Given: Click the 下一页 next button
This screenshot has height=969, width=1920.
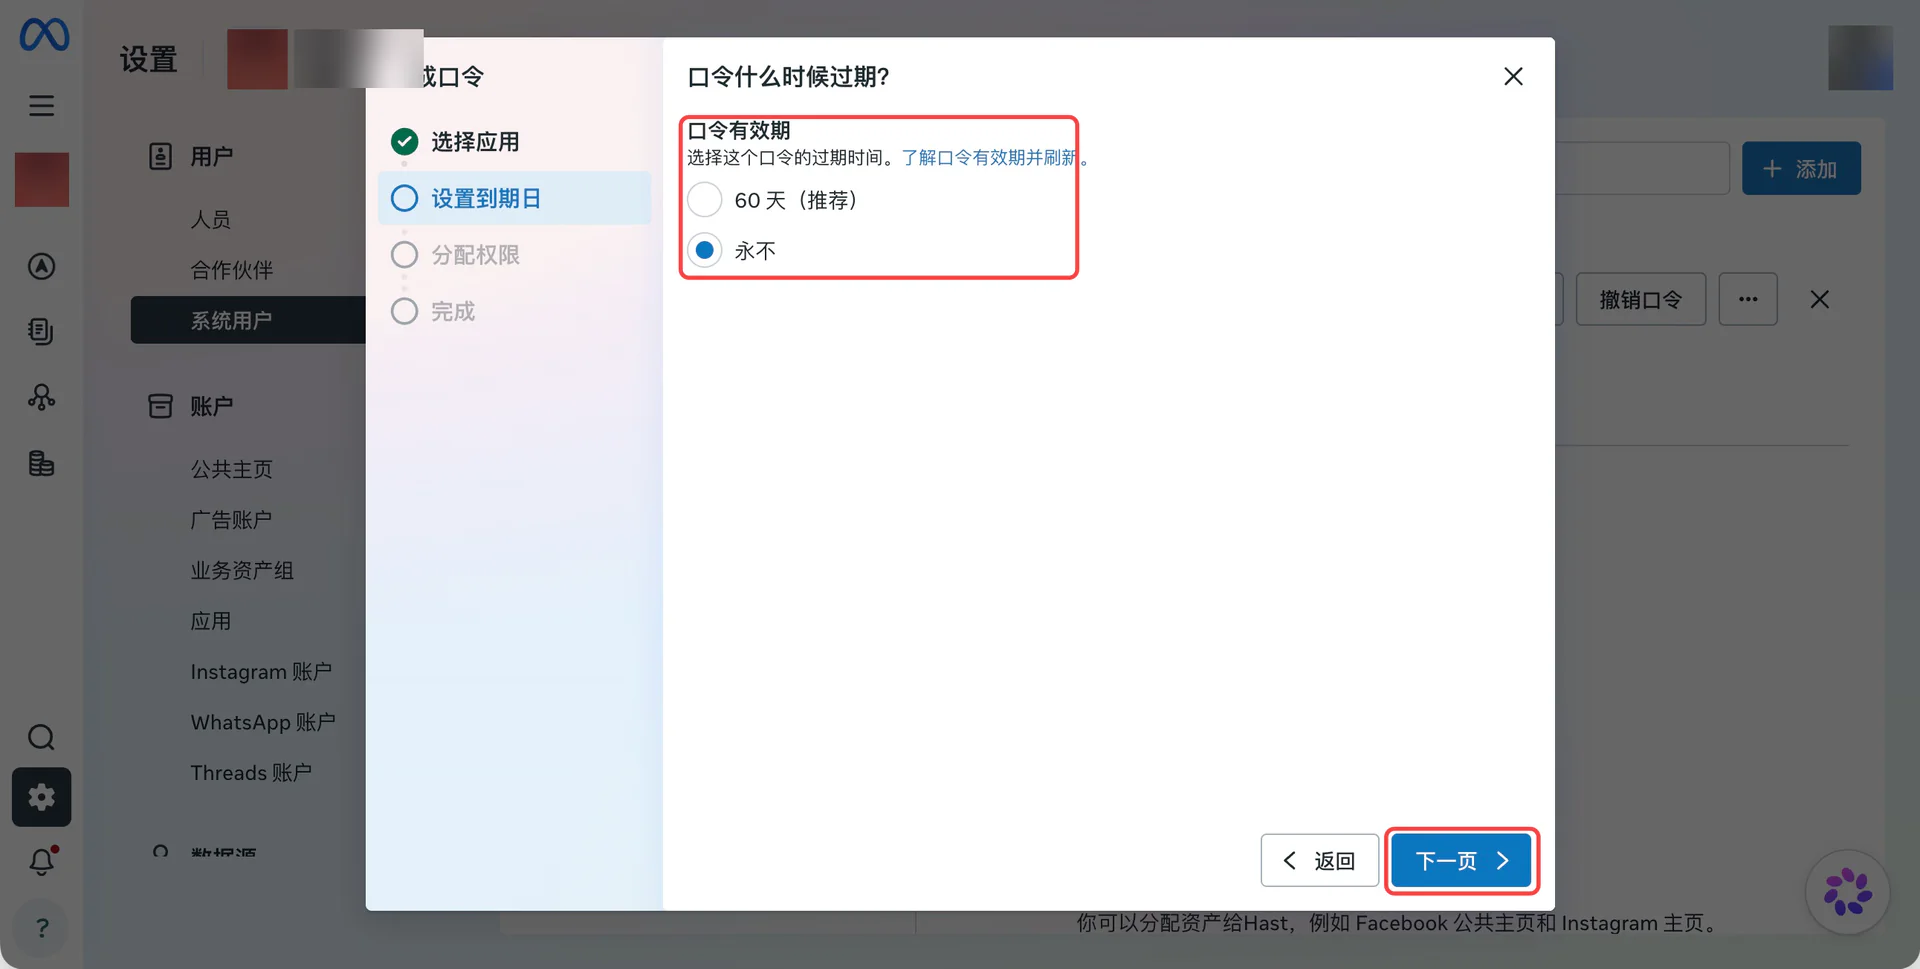Looking at the screenshot, I should click(x=1461, y=860).
